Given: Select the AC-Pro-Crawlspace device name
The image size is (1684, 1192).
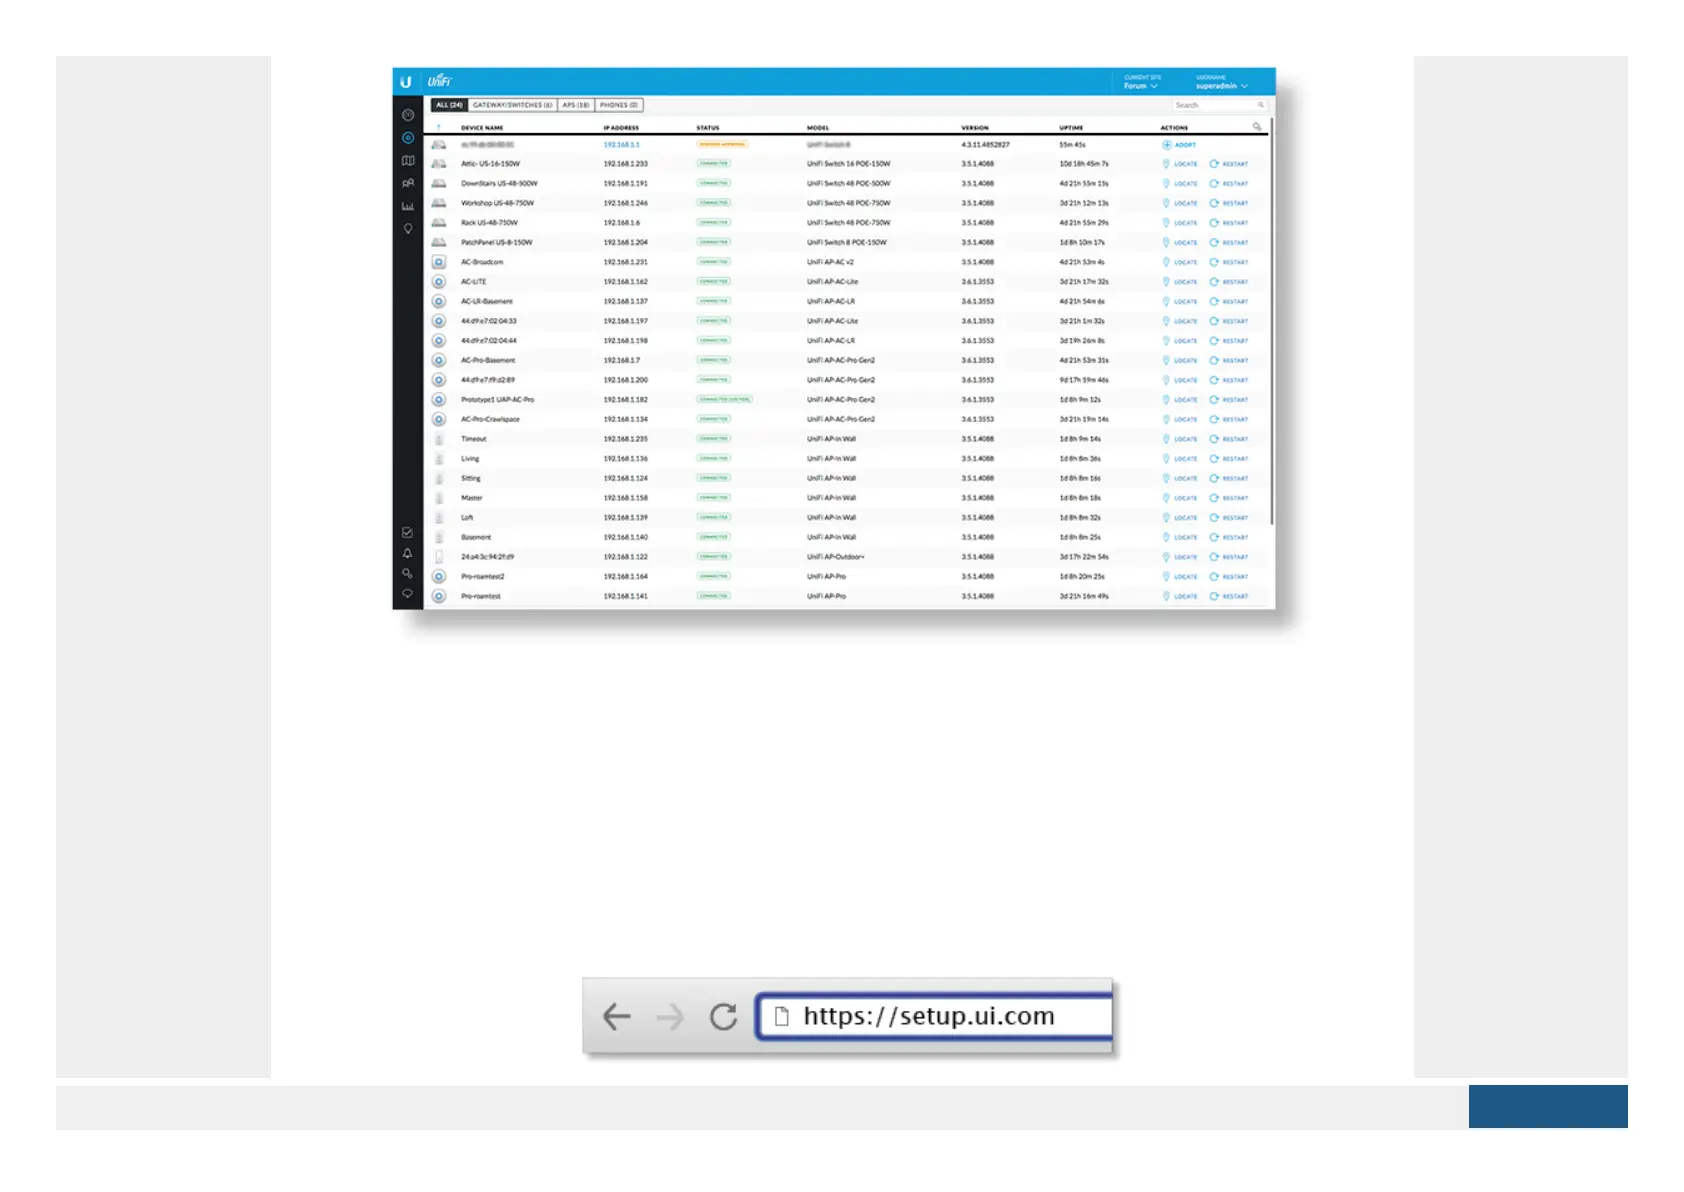Looking at the screenshot, I should [490, 420].
